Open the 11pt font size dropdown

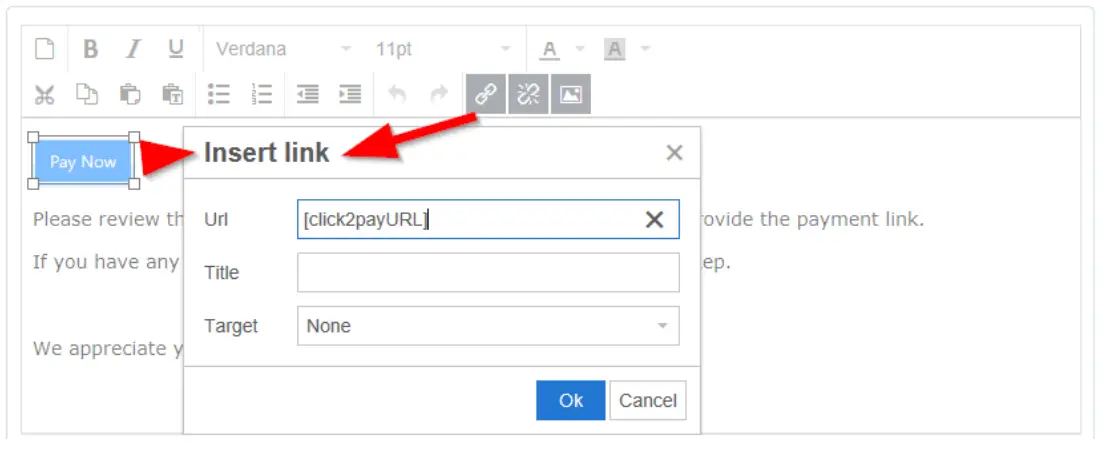[x=443, y=49]
